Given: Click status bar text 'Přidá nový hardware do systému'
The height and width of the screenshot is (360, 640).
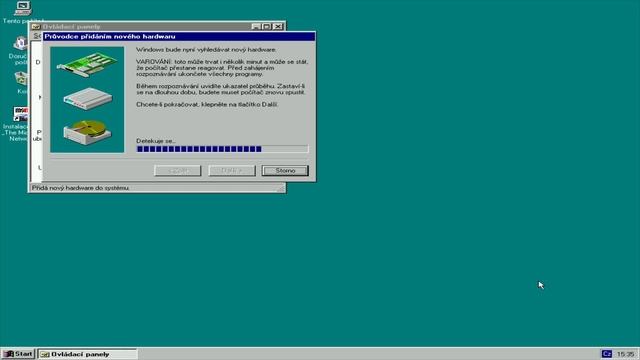Looking at the screenshot, I should pyautogui.click(x=80, y=188).
